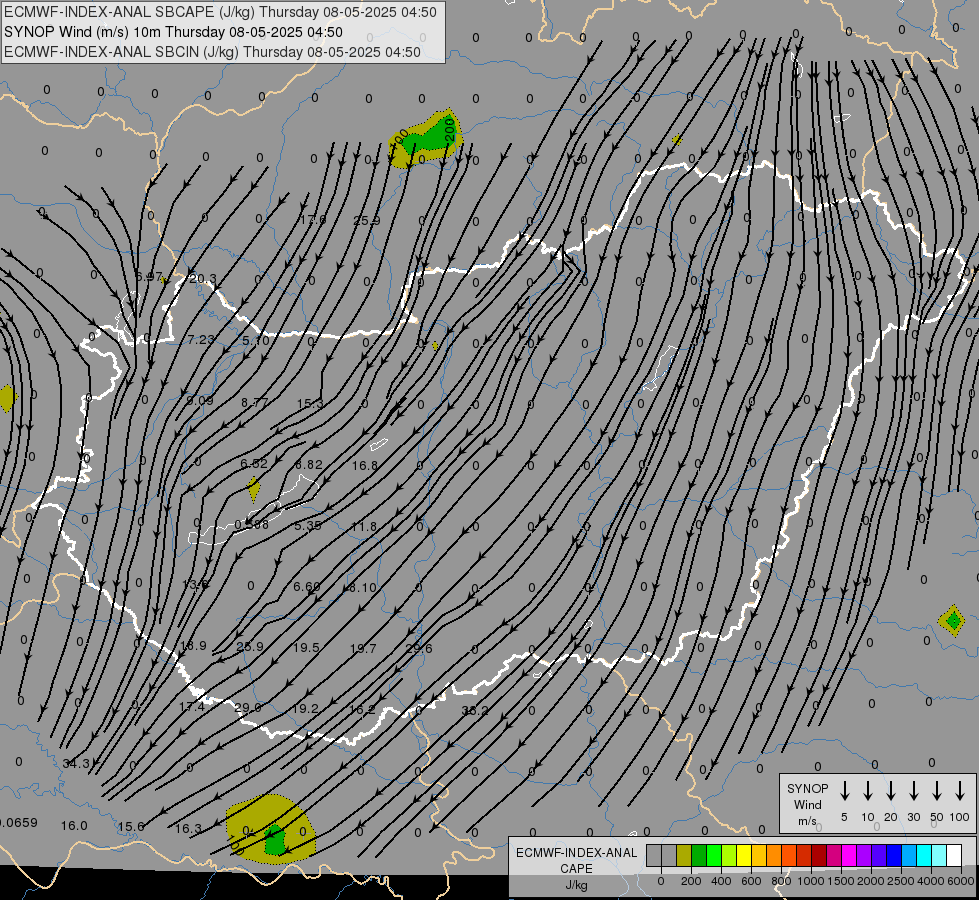Select the dark green swatch in CAPE legend
The image size is (979, 900).
[699, 856]
